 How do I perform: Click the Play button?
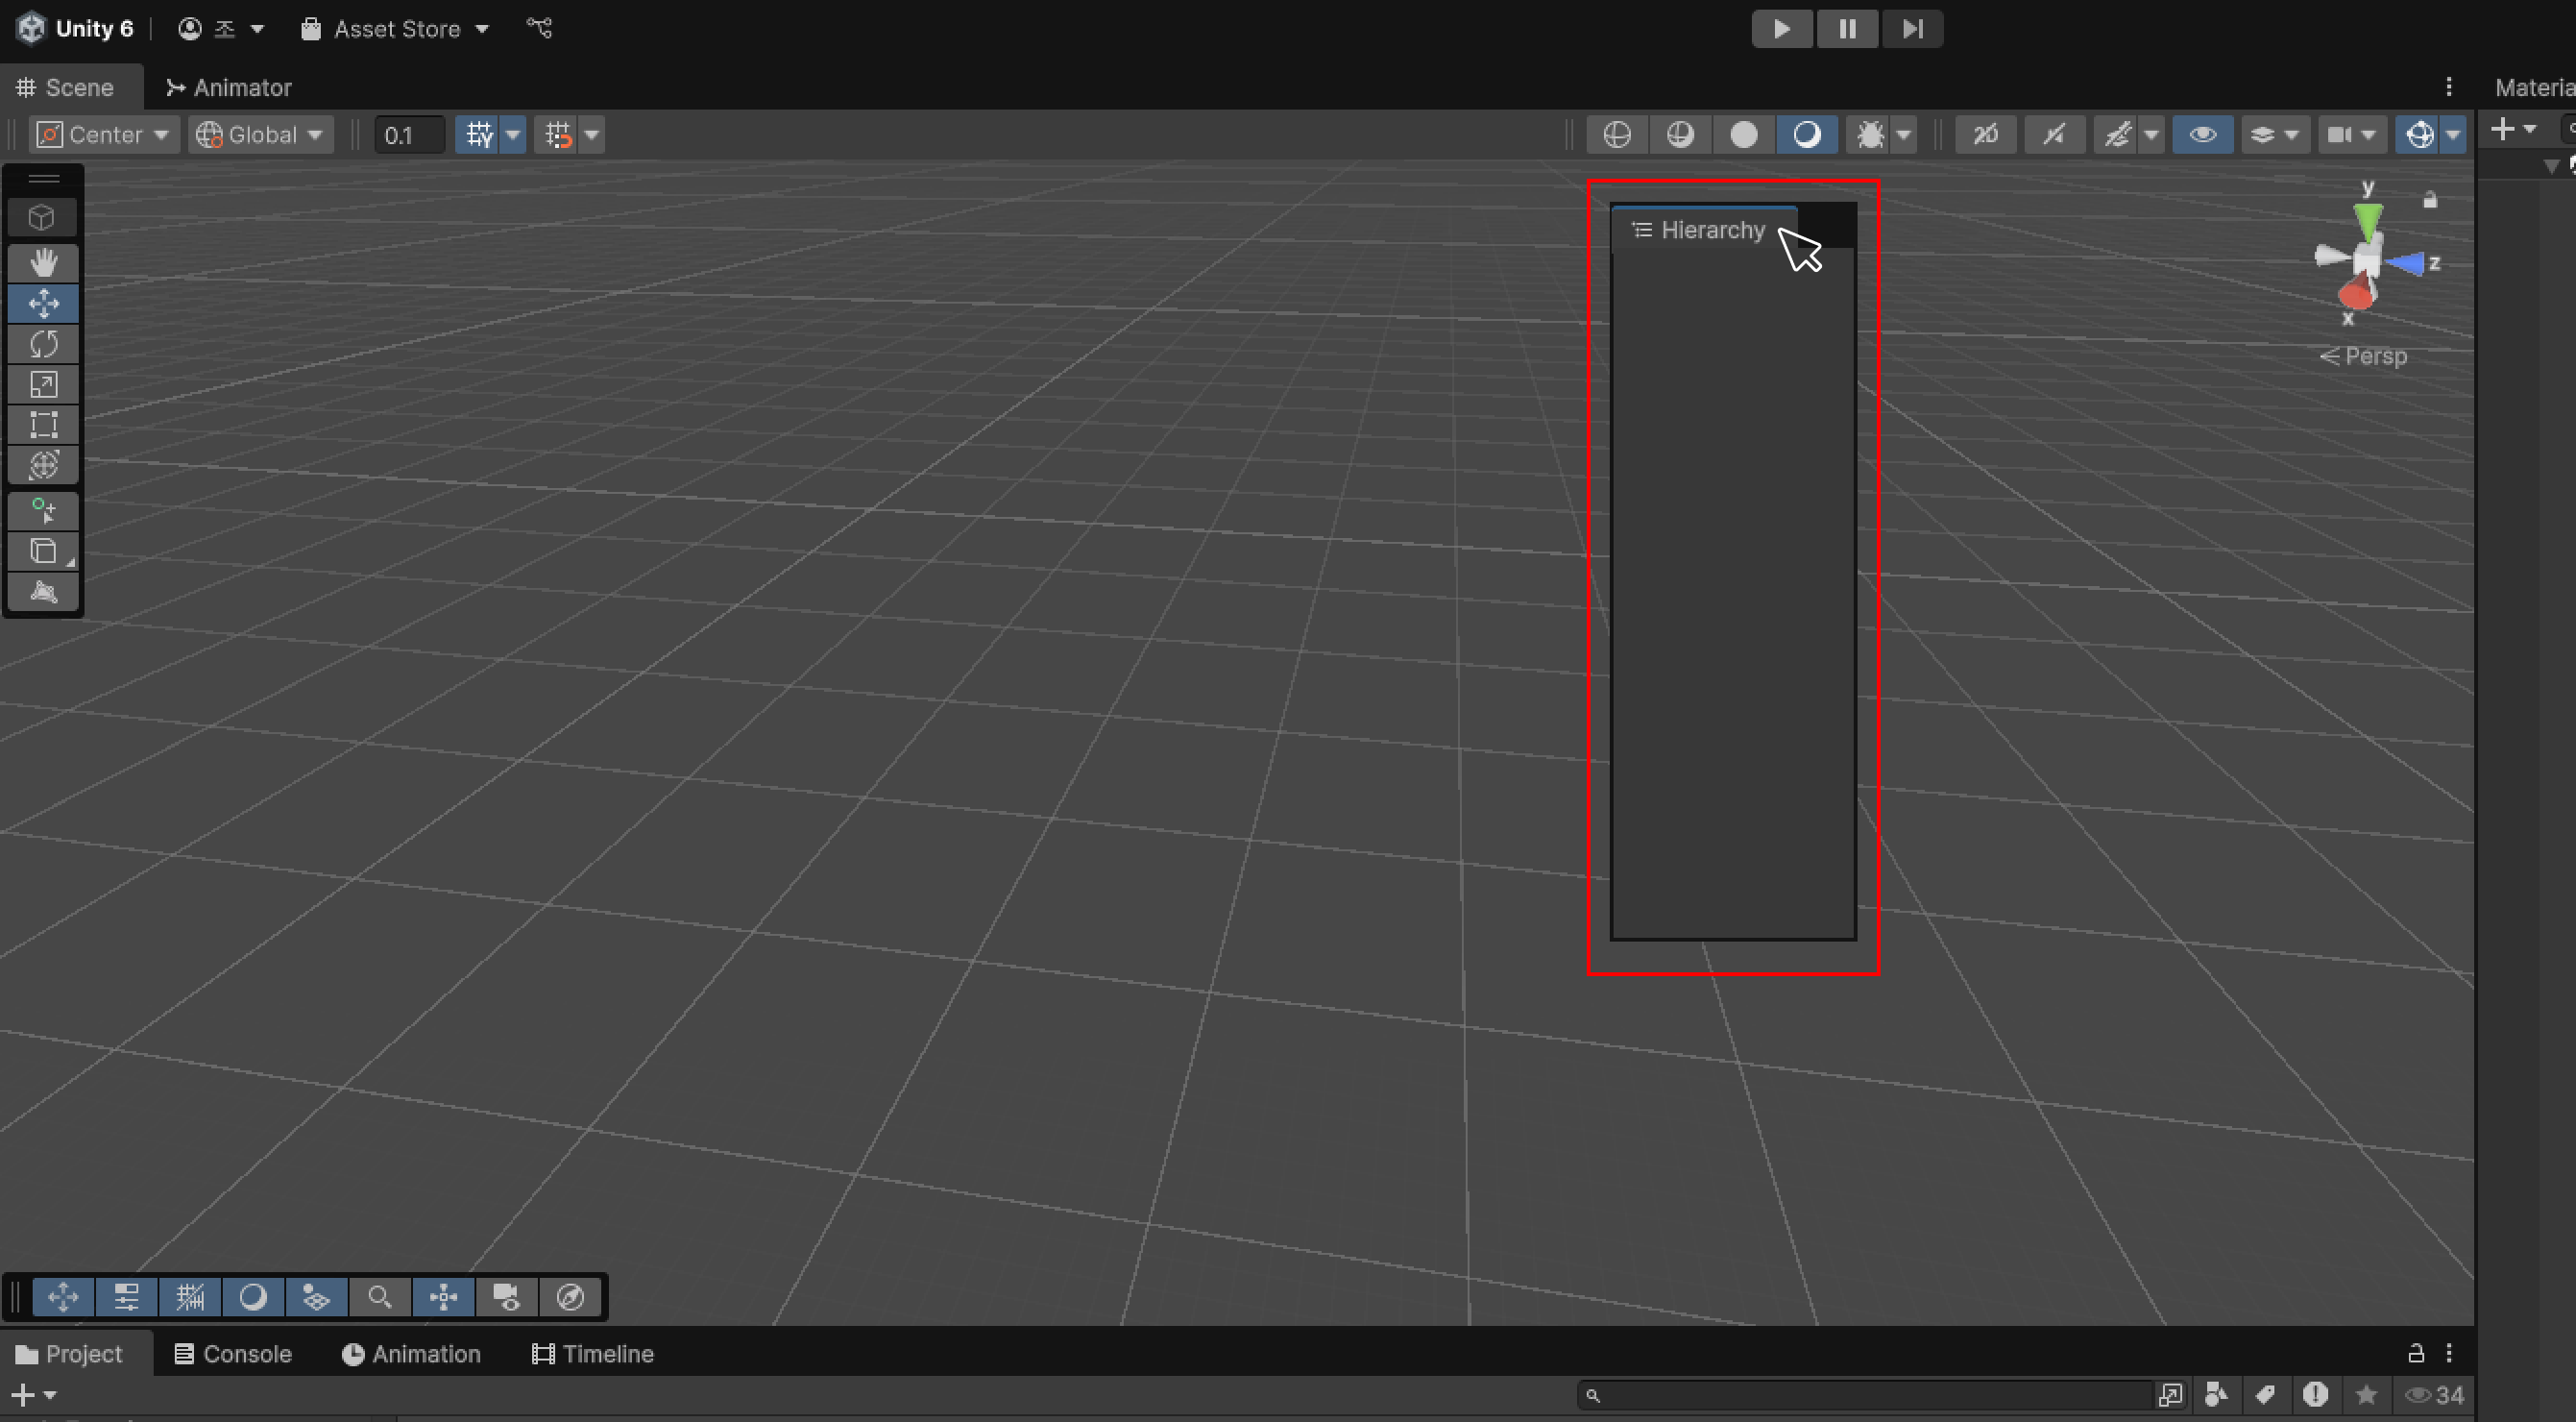click(1781, 29)
